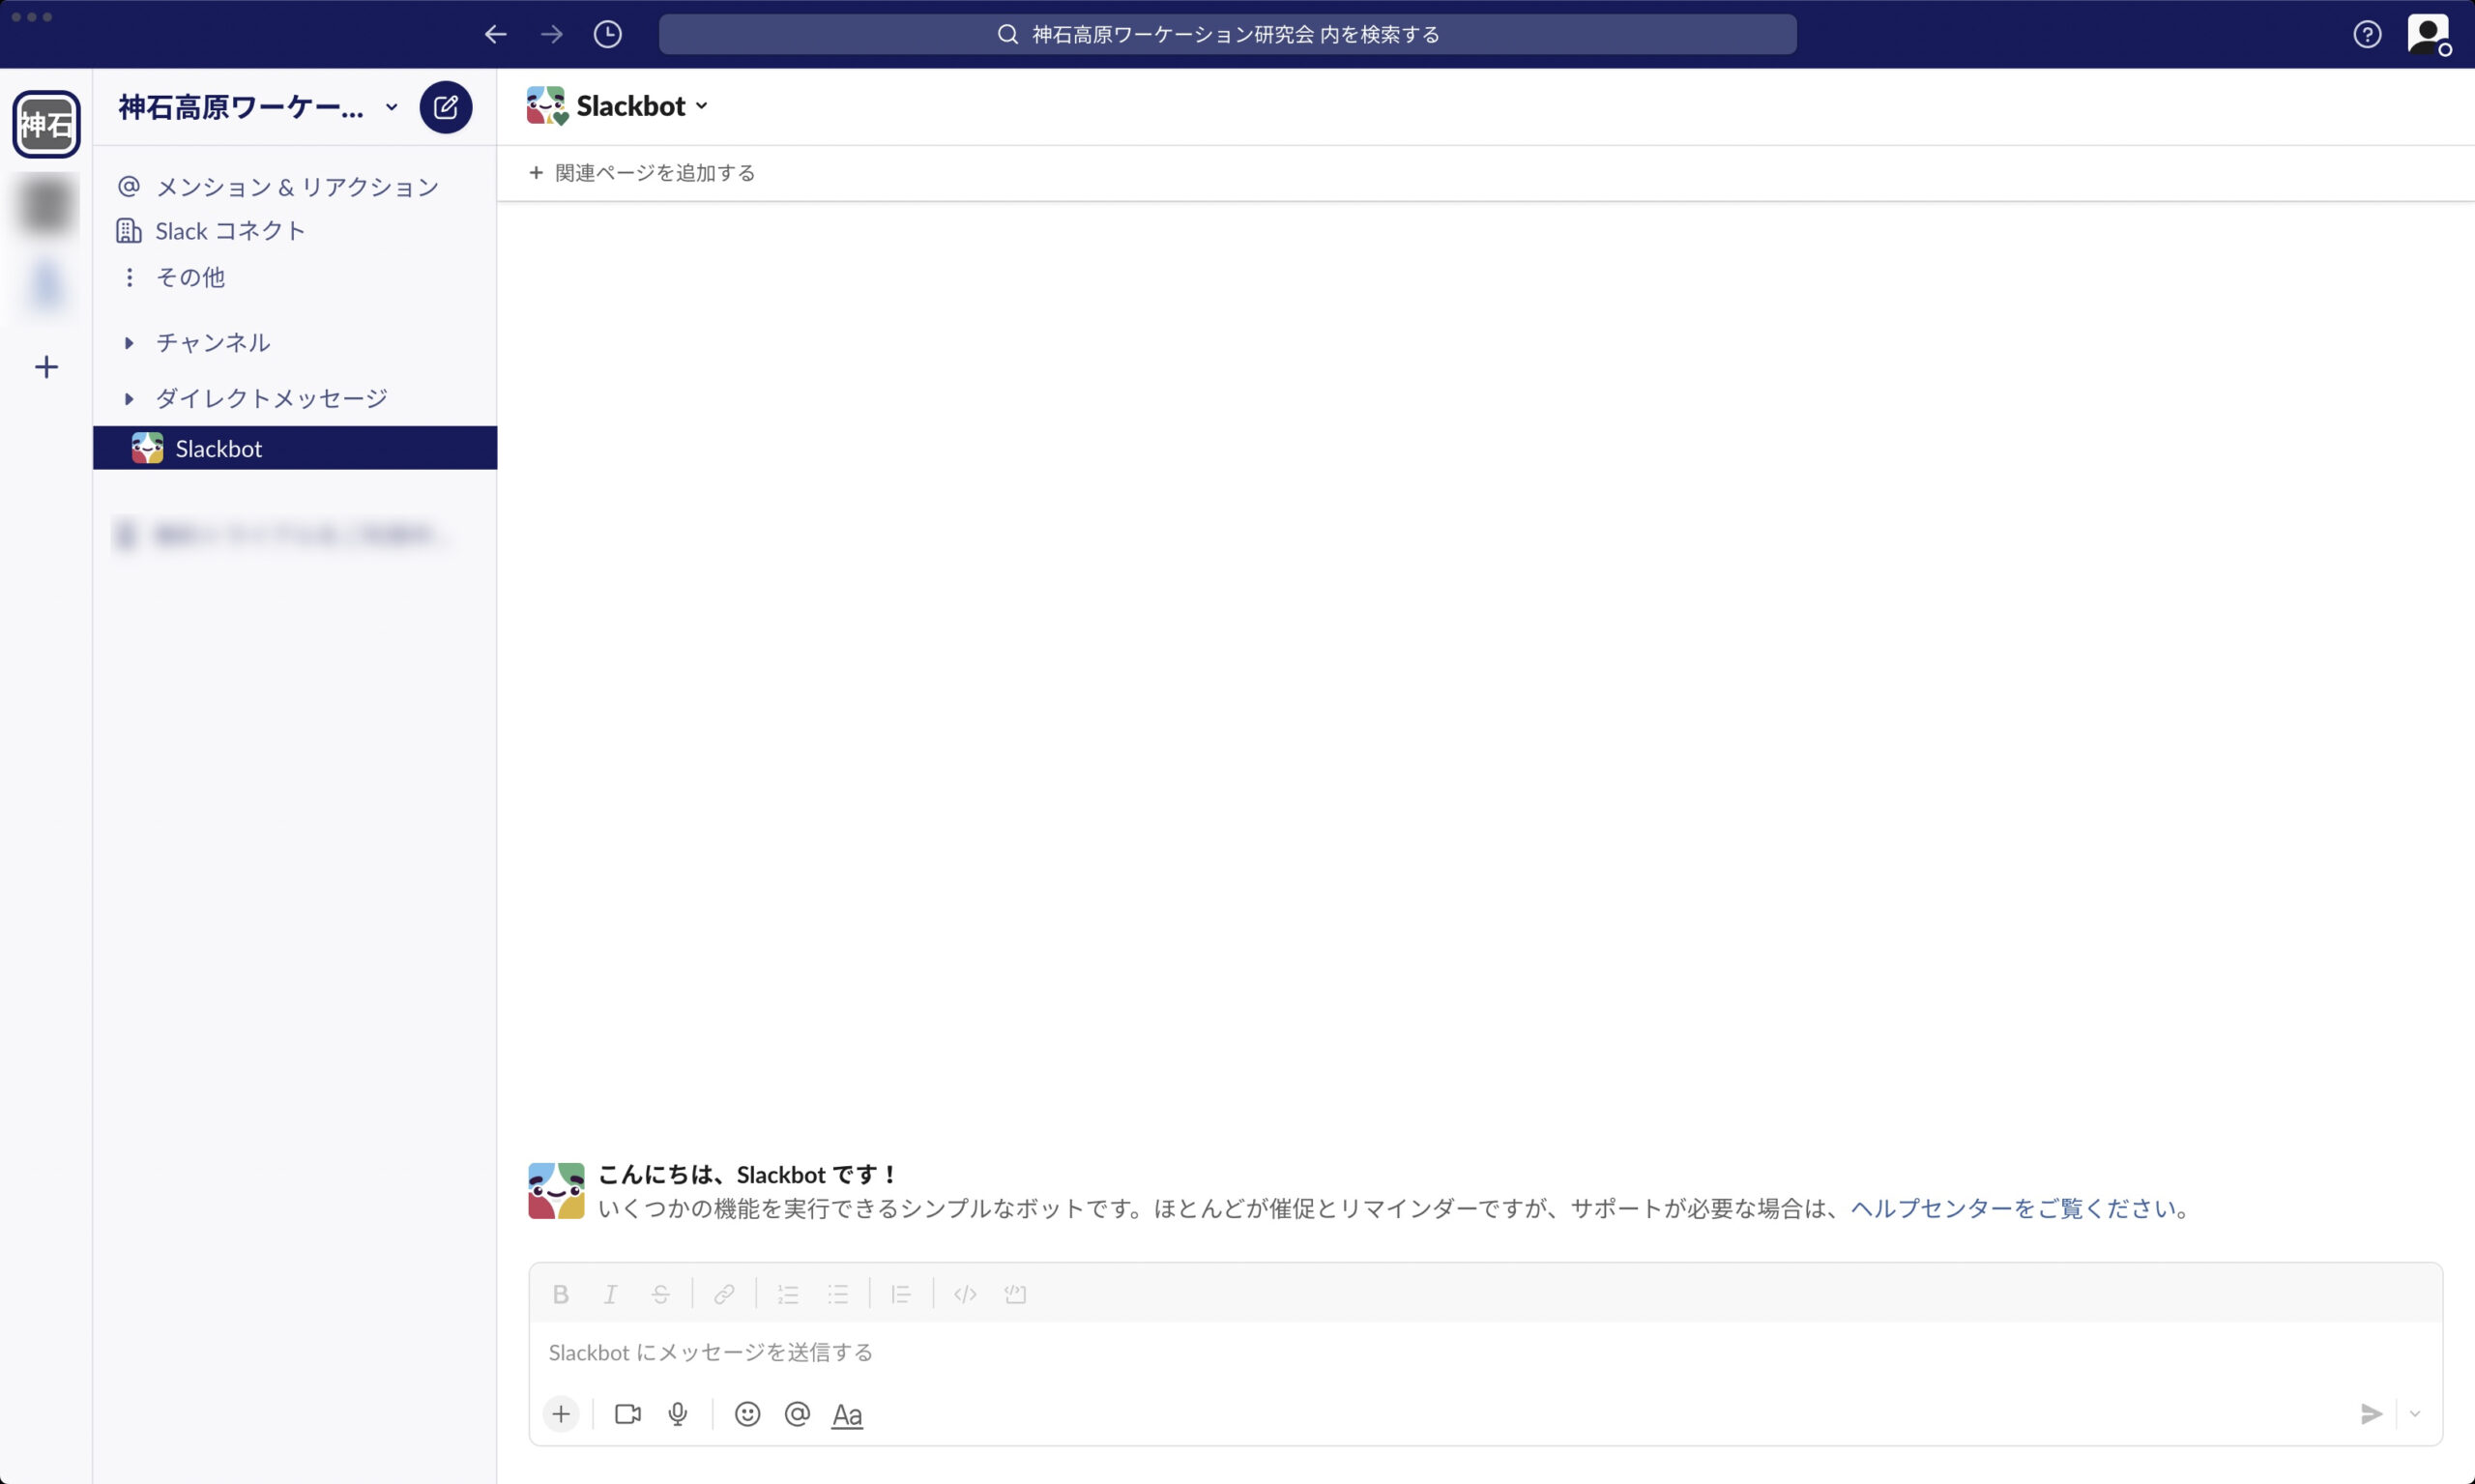
Task: Open the 神石高原ワーケー workspace menu
Action: [x=258, y=106]
